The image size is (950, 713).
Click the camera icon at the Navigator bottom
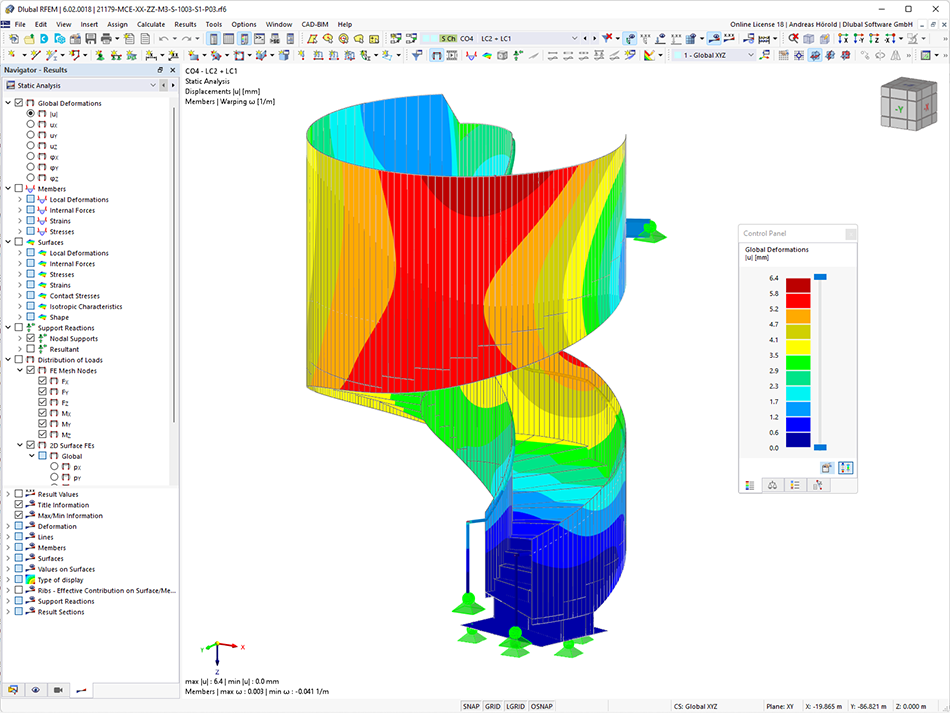tap(58, 689)
